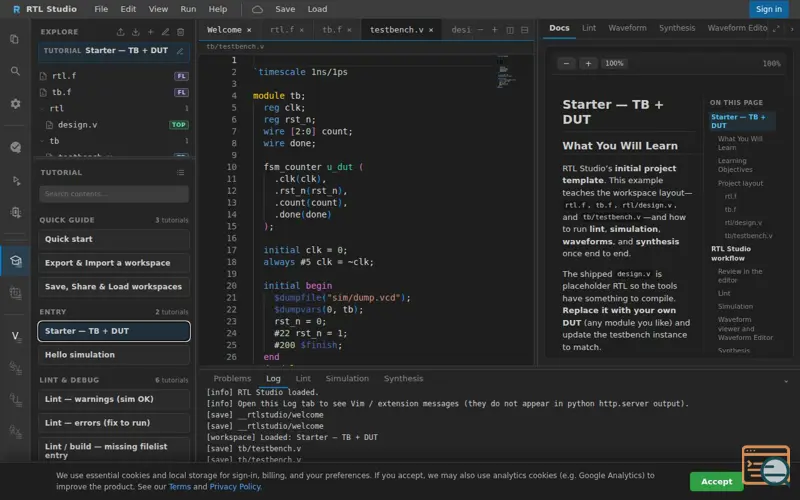800x500 pixels.
Task: Open the View menu
Action: pos(158,9)
